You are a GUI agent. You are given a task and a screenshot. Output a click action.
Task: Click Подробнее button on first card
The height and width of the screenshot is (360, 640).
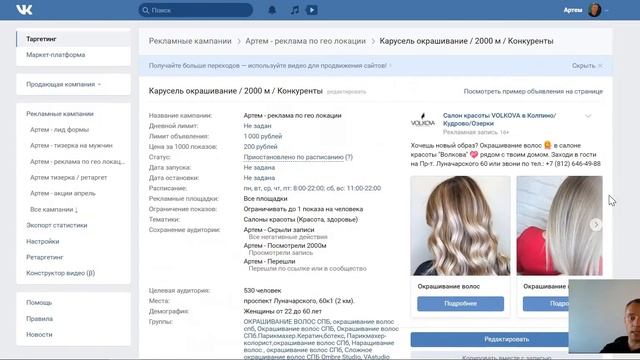point(460,304)
